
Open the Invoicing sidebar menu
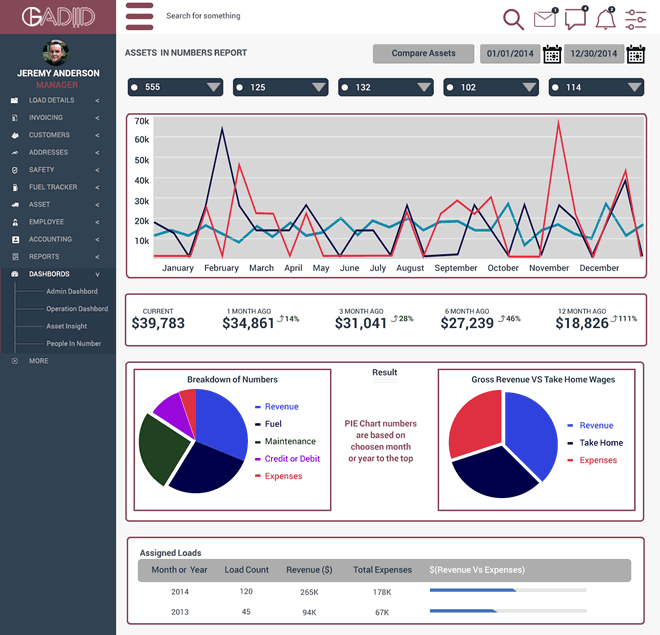[46, 118]
